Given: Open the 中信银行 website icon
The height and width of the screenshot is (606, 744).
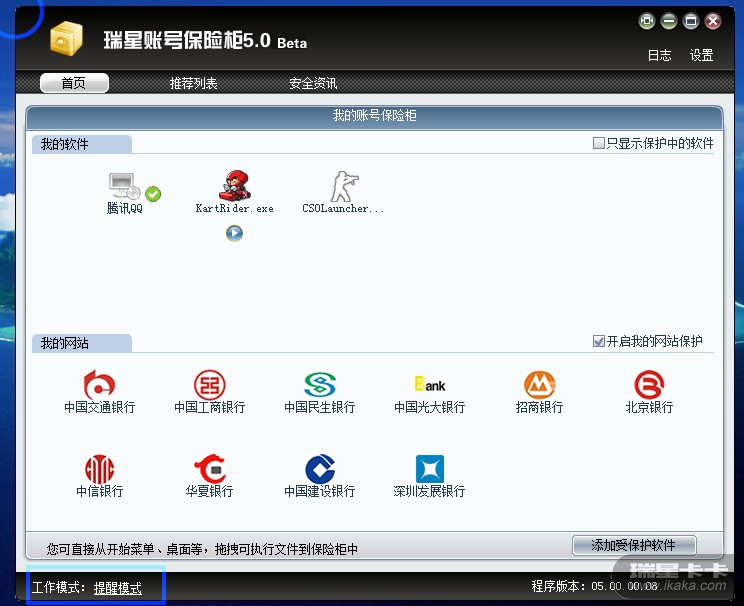Looking at the screenshot, I should click(99, 469).
